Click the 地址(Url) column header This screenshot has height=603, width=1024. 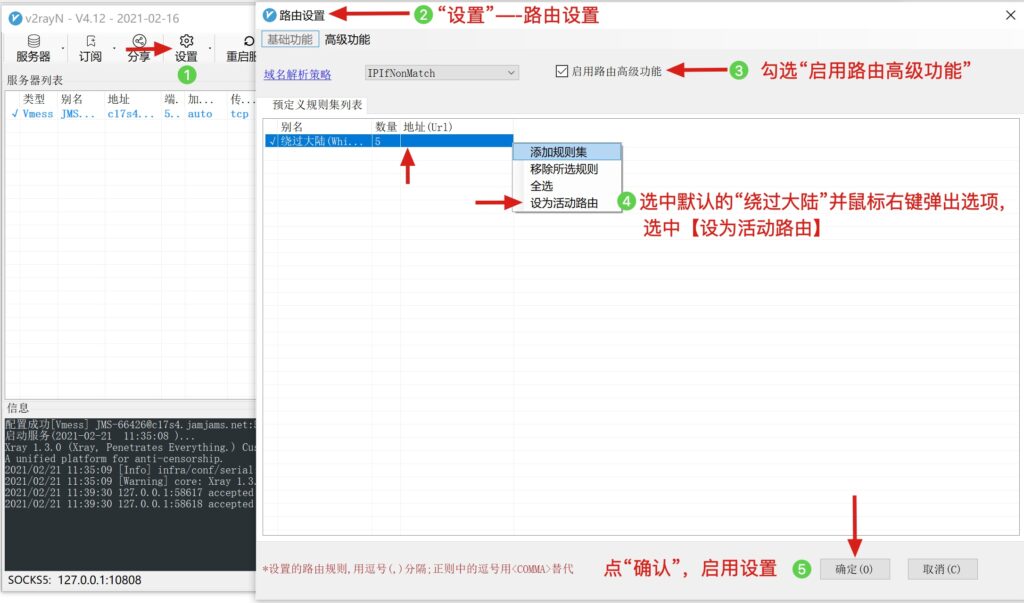(x=428, y=127)
